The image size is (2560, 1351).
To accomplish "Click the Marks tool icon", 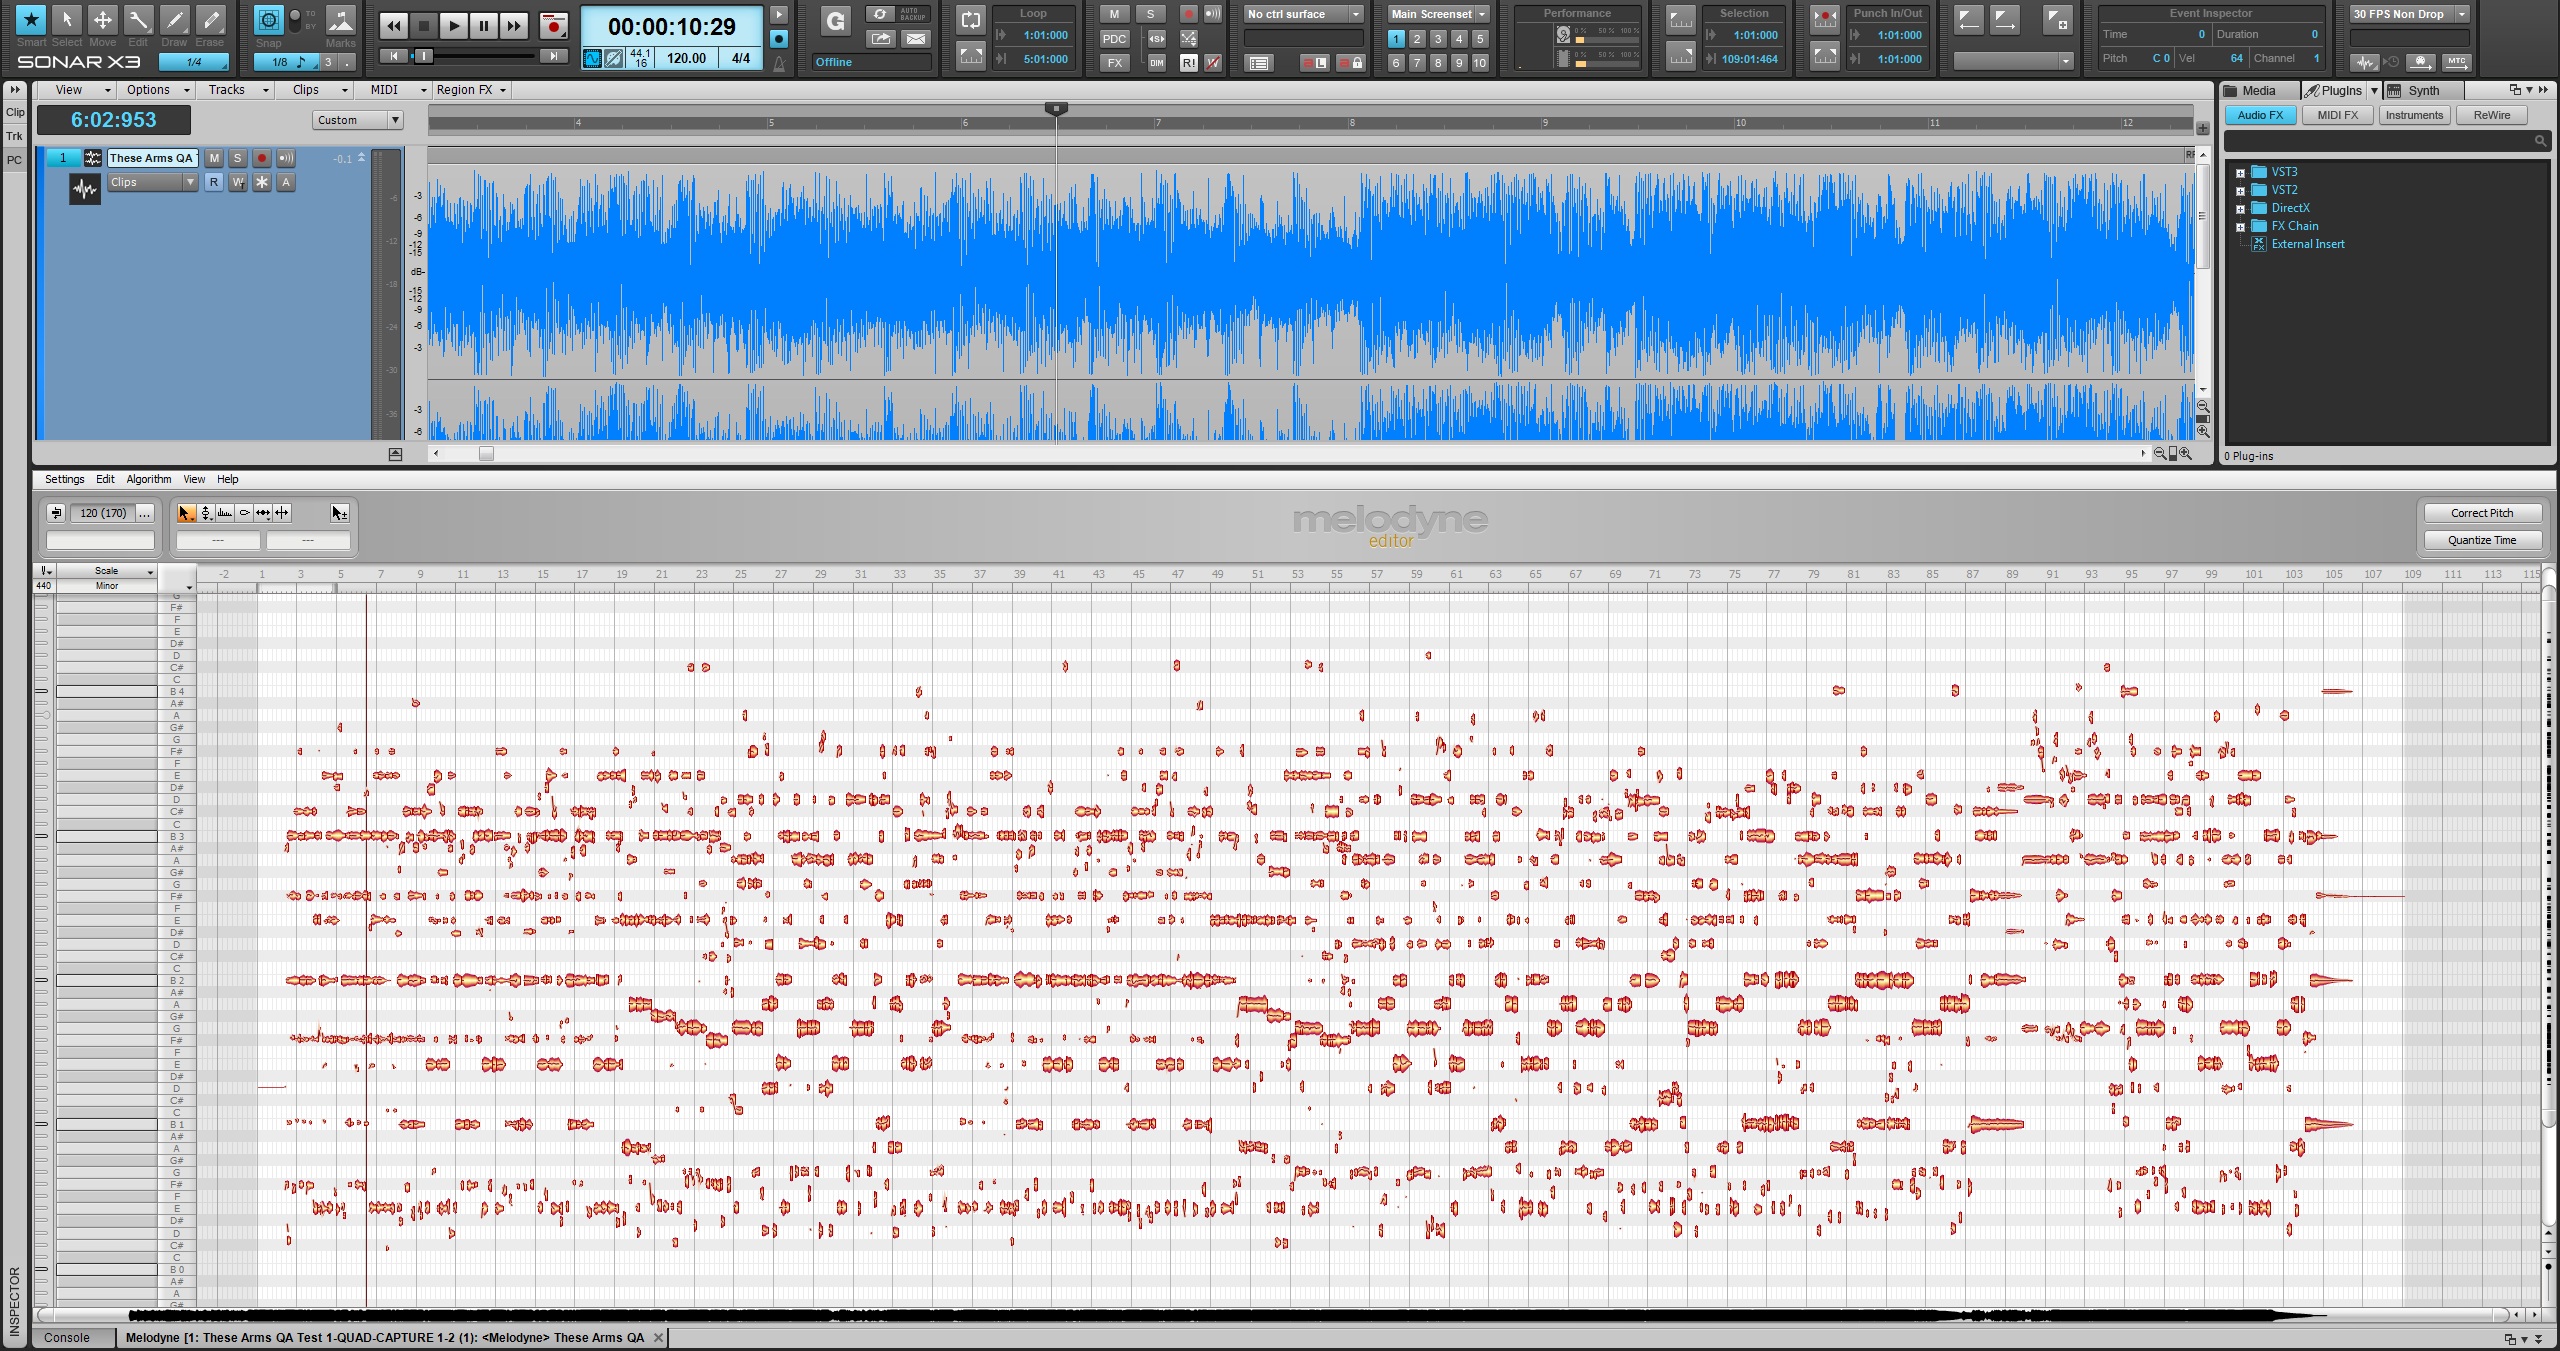I will (340, 19).
